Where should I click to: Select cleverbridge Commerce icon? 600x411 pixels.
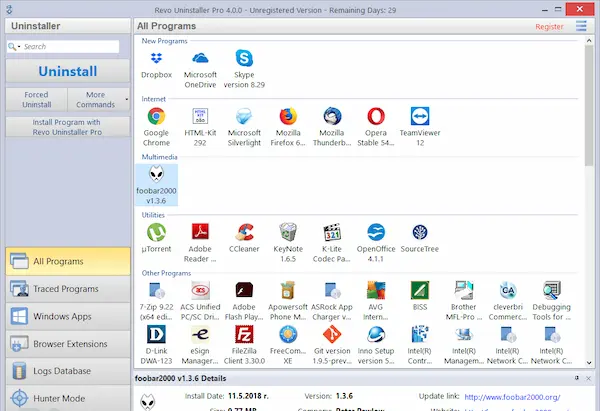pos(508,290)
